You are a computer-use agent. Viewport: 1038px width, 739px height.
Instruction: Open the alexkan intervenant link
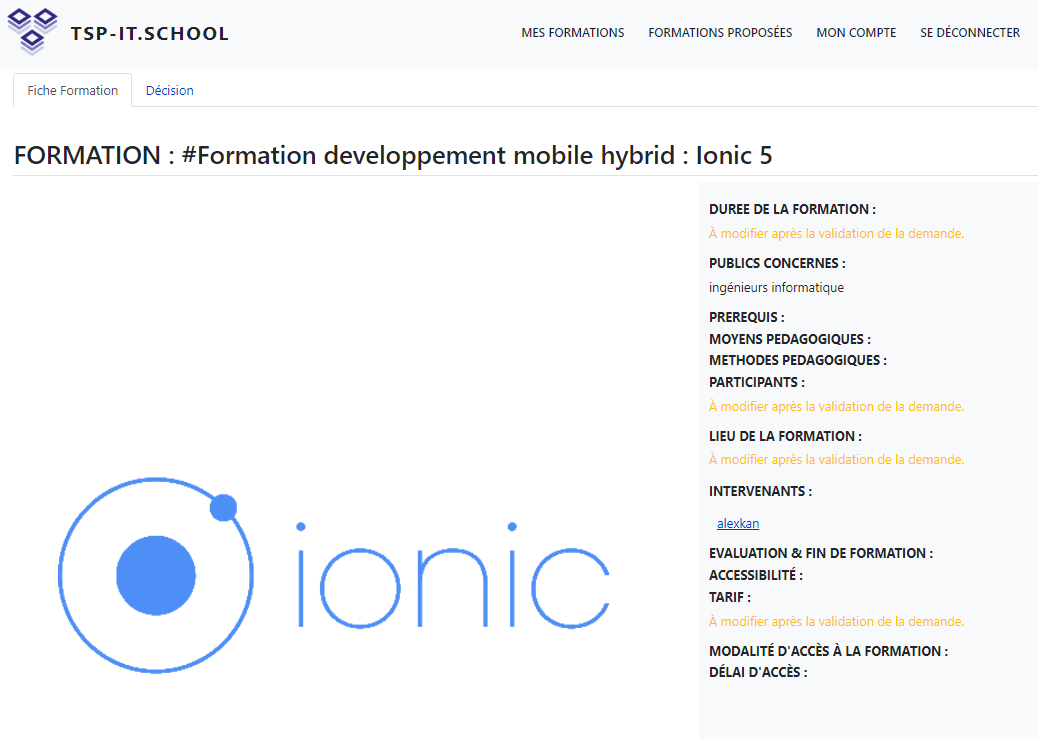738,523
